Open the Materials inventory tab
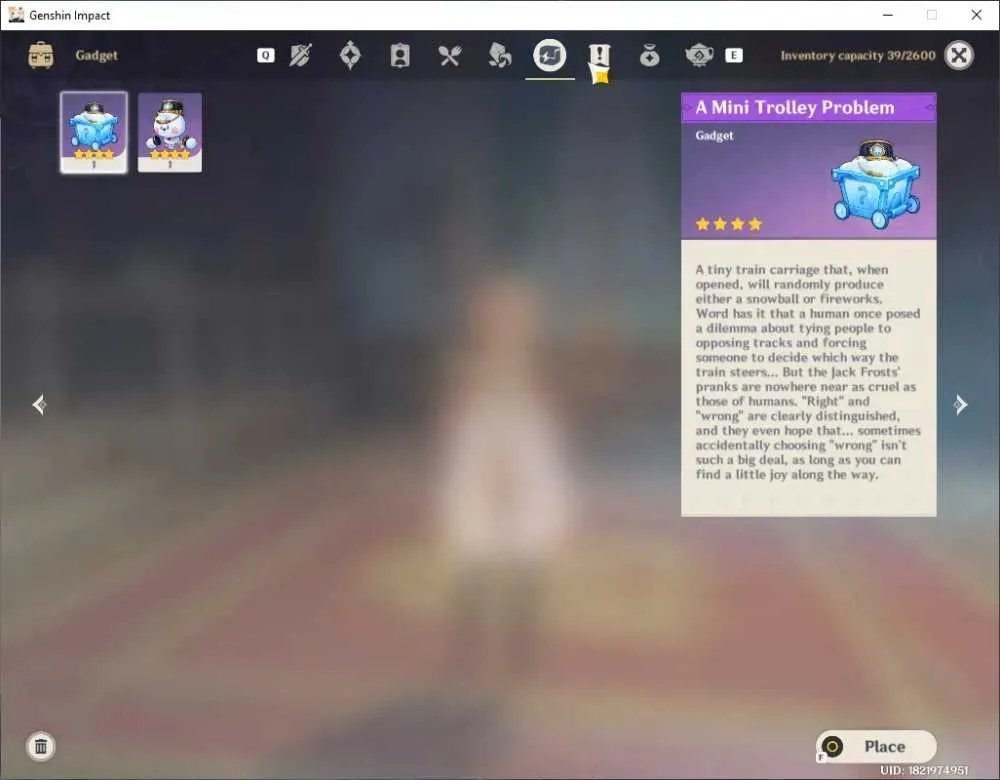This screenshot has width=1000, height=780. point(499,55)
